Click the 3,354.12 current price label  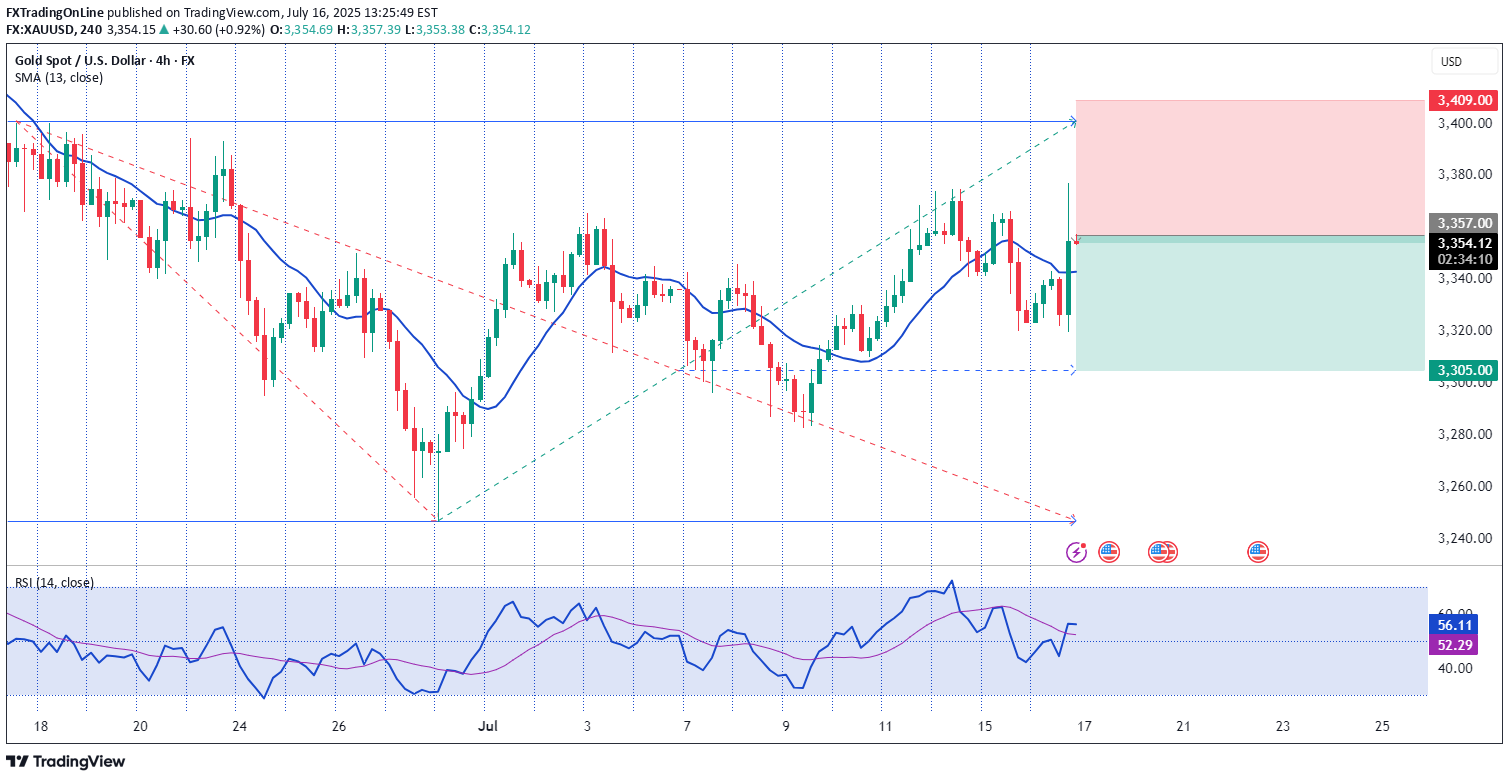click(x=1466, y=243)
